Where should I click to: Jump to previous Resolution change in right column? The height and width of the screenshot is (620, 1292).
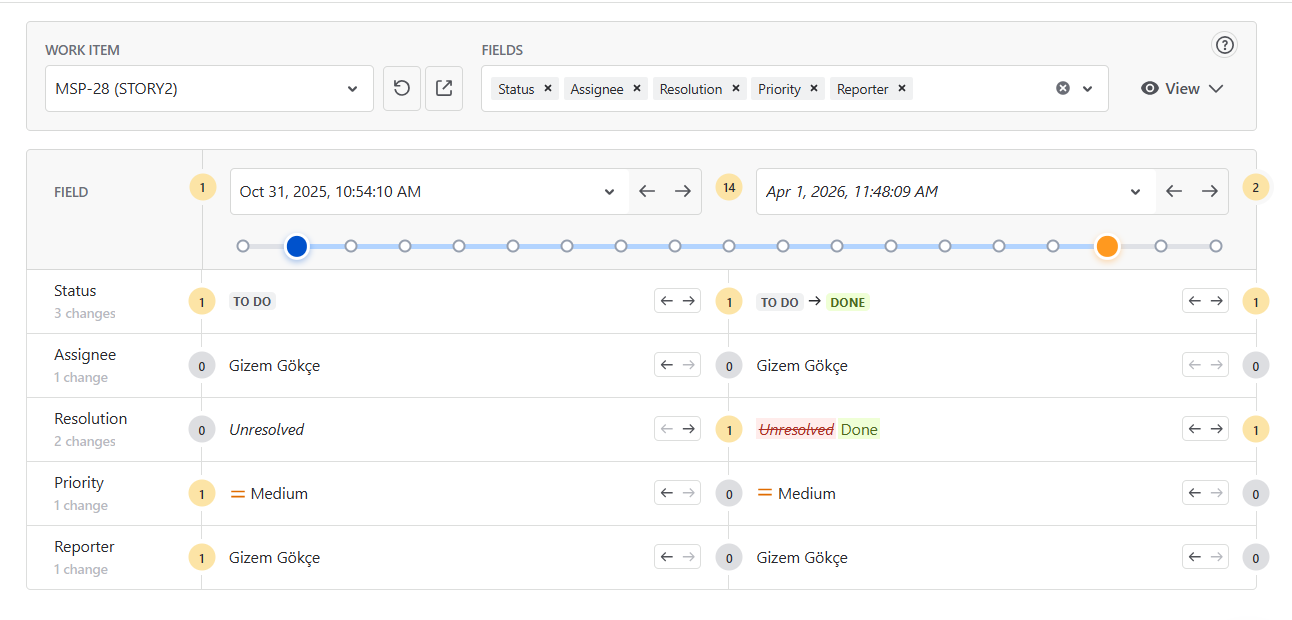[1194, 429]
